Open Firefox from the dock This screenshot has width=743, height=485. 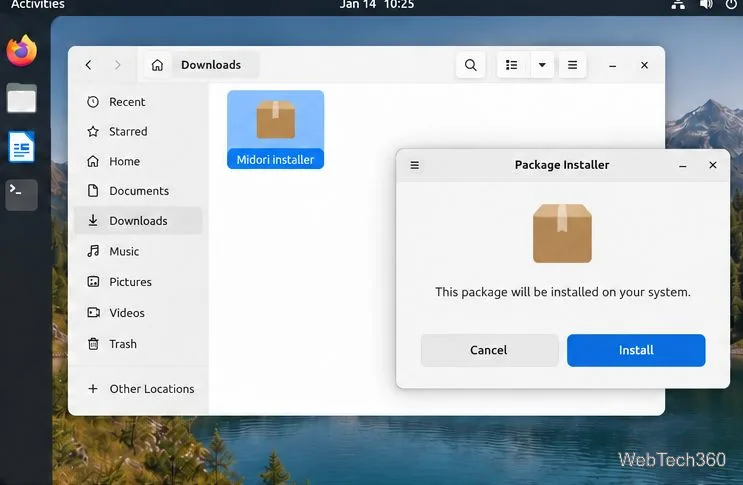pos(21,51)
